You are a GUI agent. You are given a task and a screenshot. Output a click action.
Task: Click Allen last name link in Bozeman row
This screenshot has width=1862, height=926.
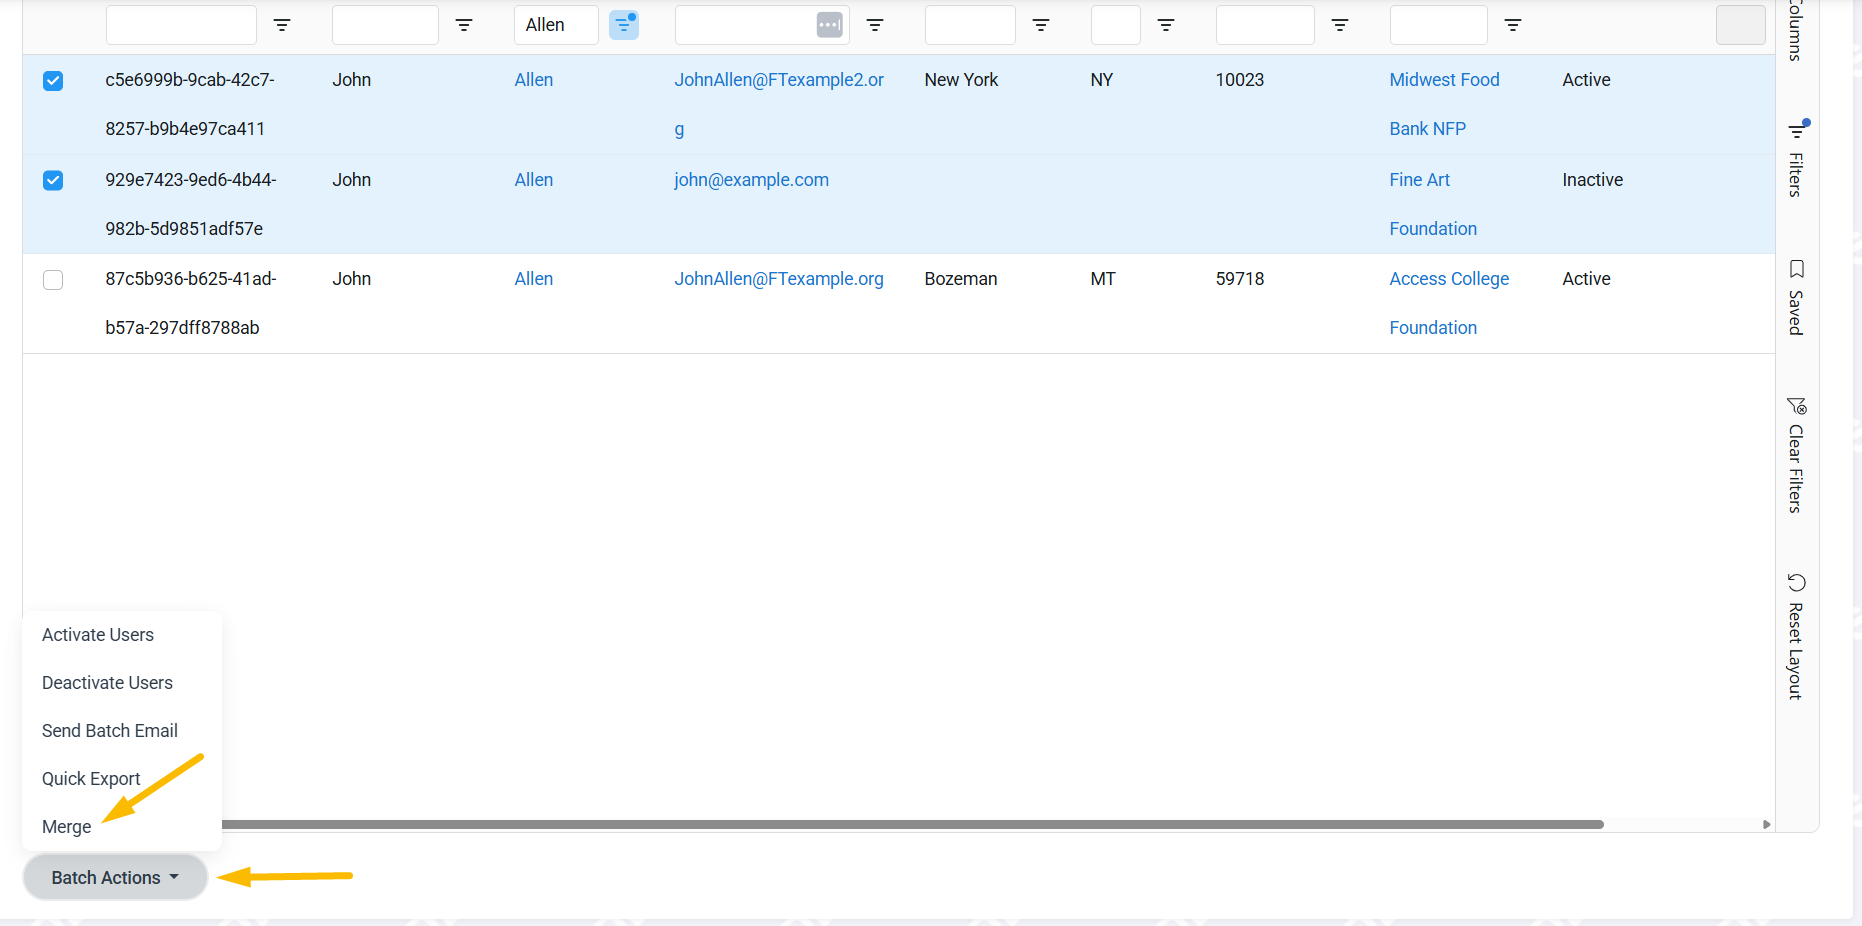tap(534, 279)
